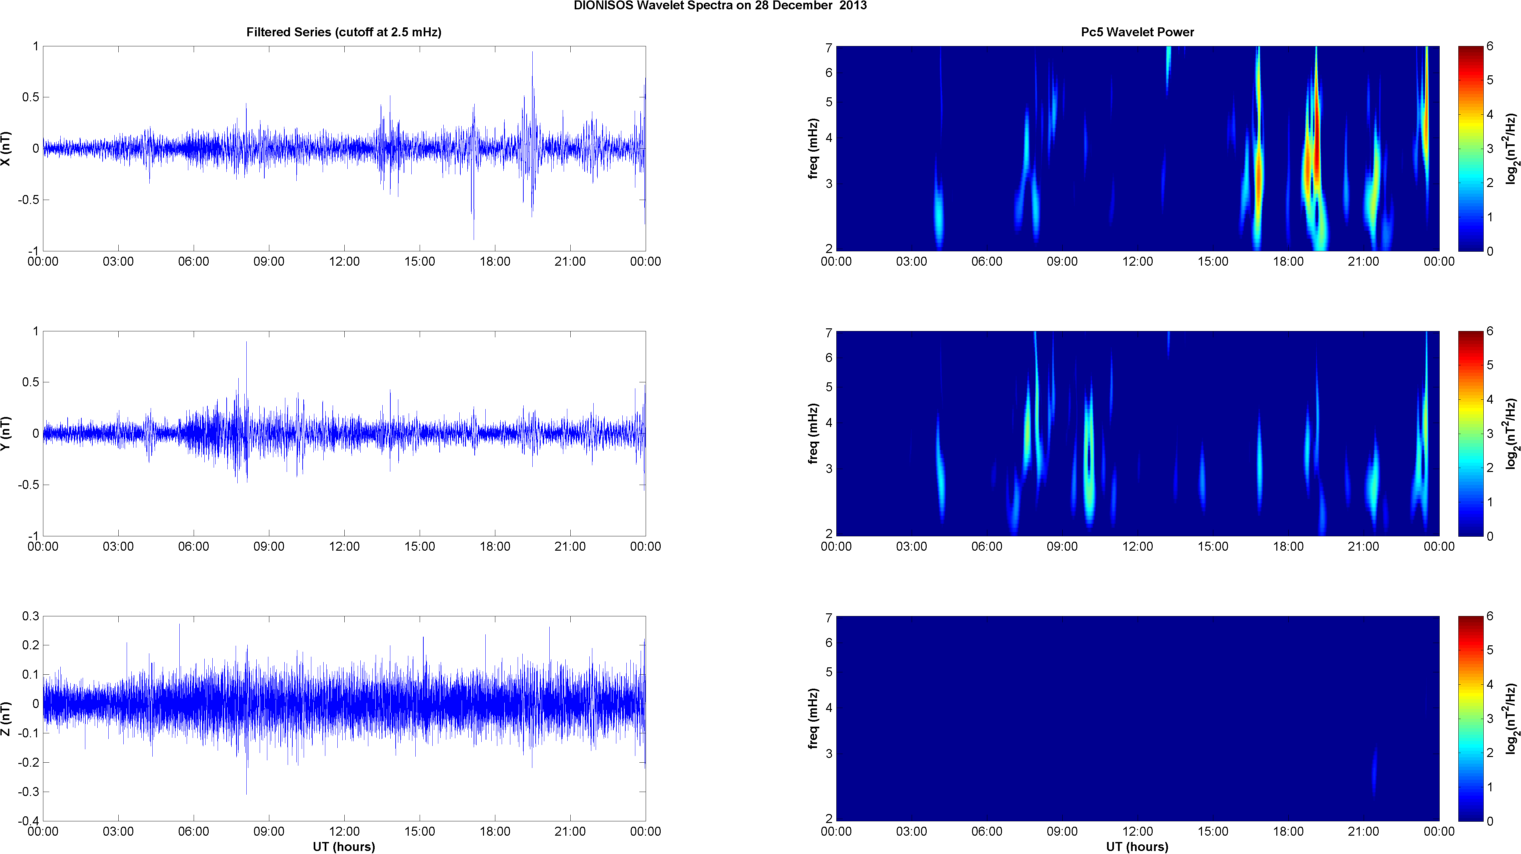Click the '-0.2' tick on Z axis
Viewport: 1521px width, 854px height.
27,763
